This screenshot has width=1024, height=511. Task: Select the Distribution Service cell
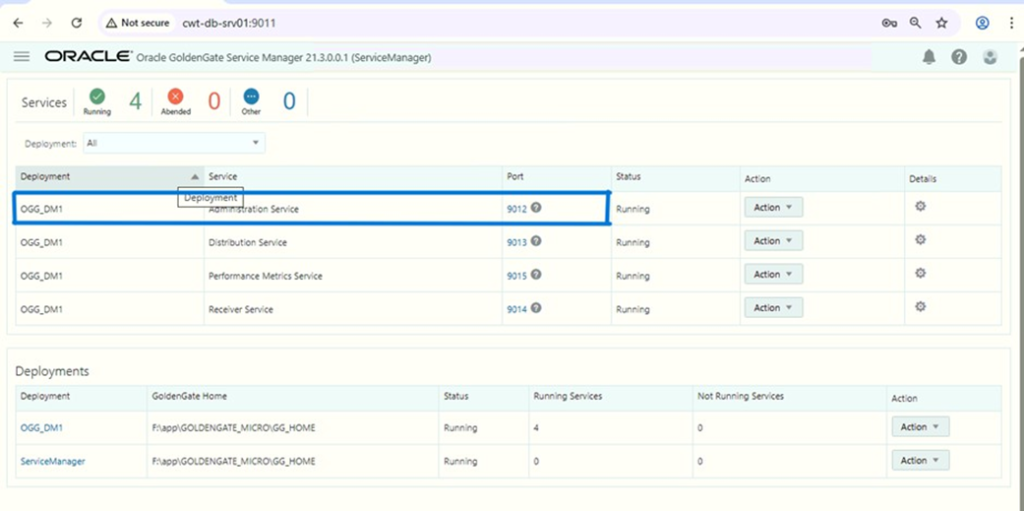click(353, 242)
